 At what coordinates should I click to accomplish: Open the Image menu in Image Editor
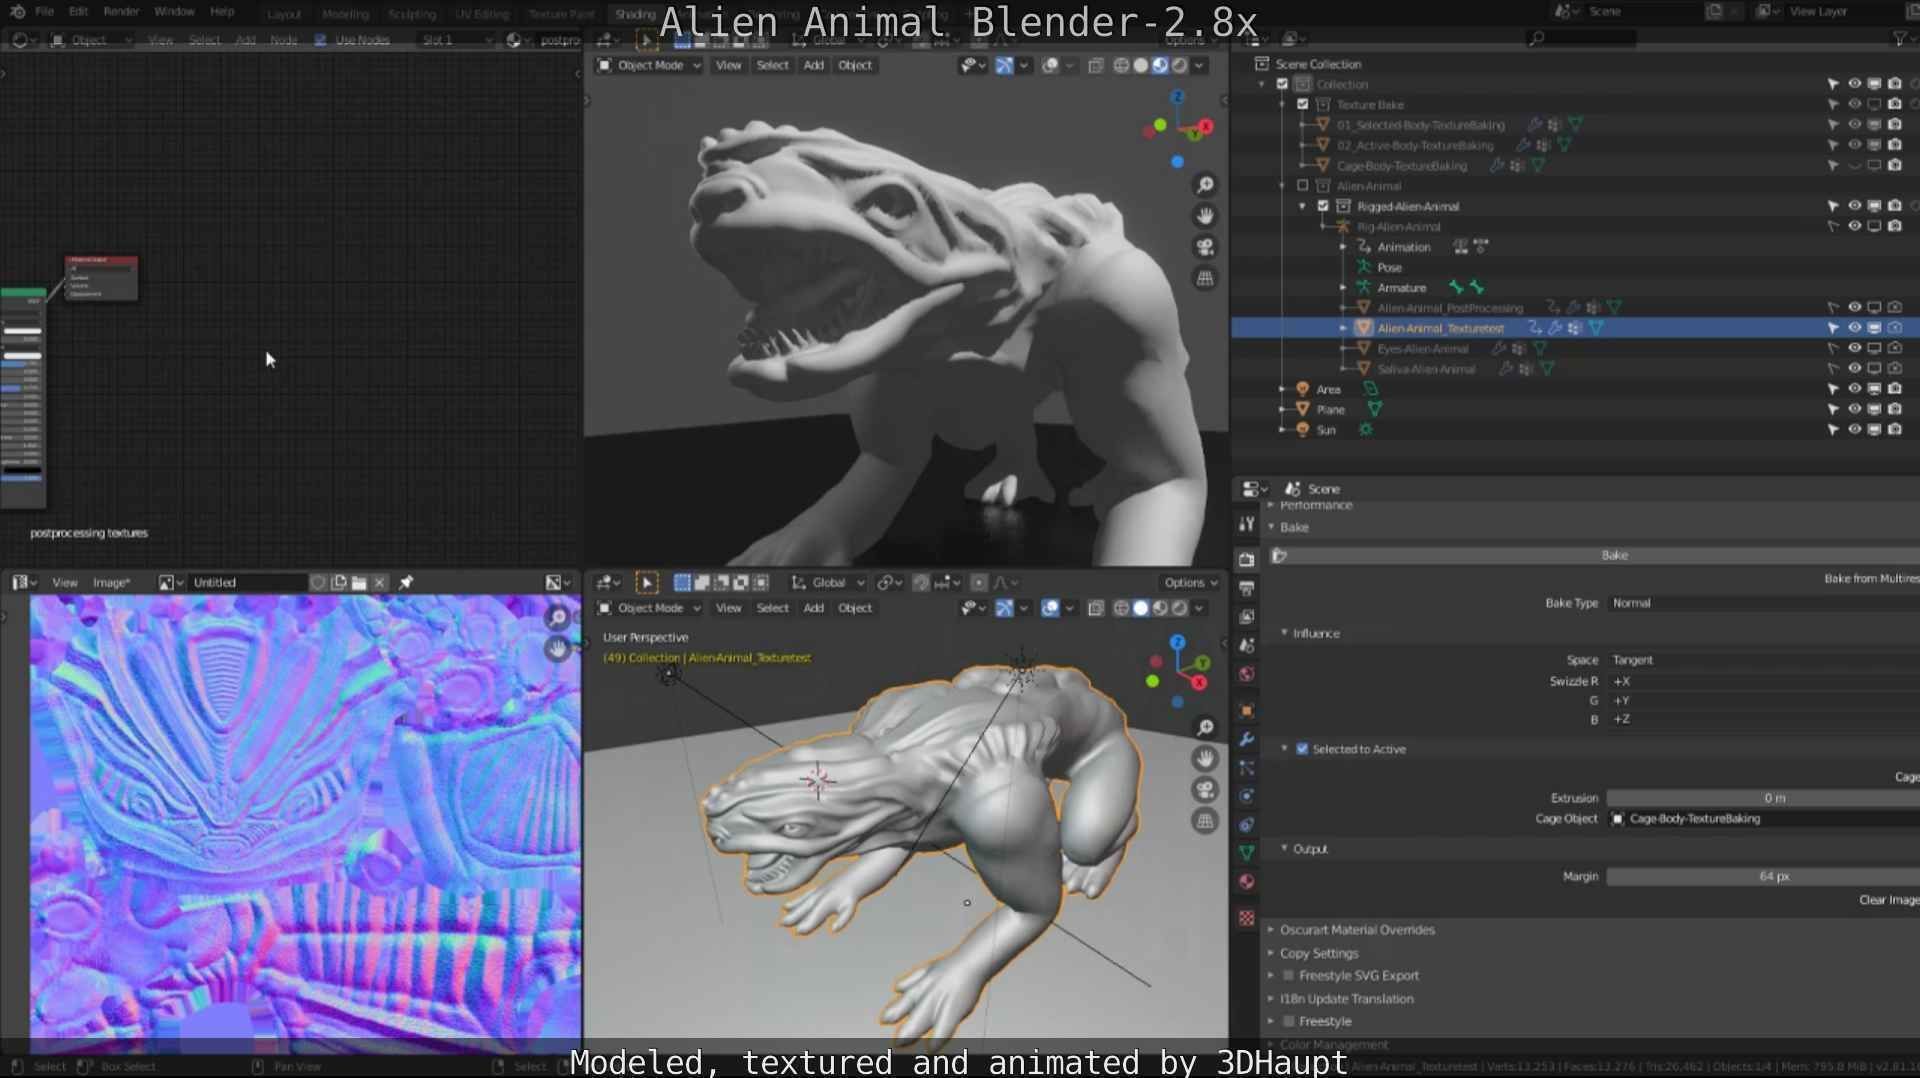111,582
